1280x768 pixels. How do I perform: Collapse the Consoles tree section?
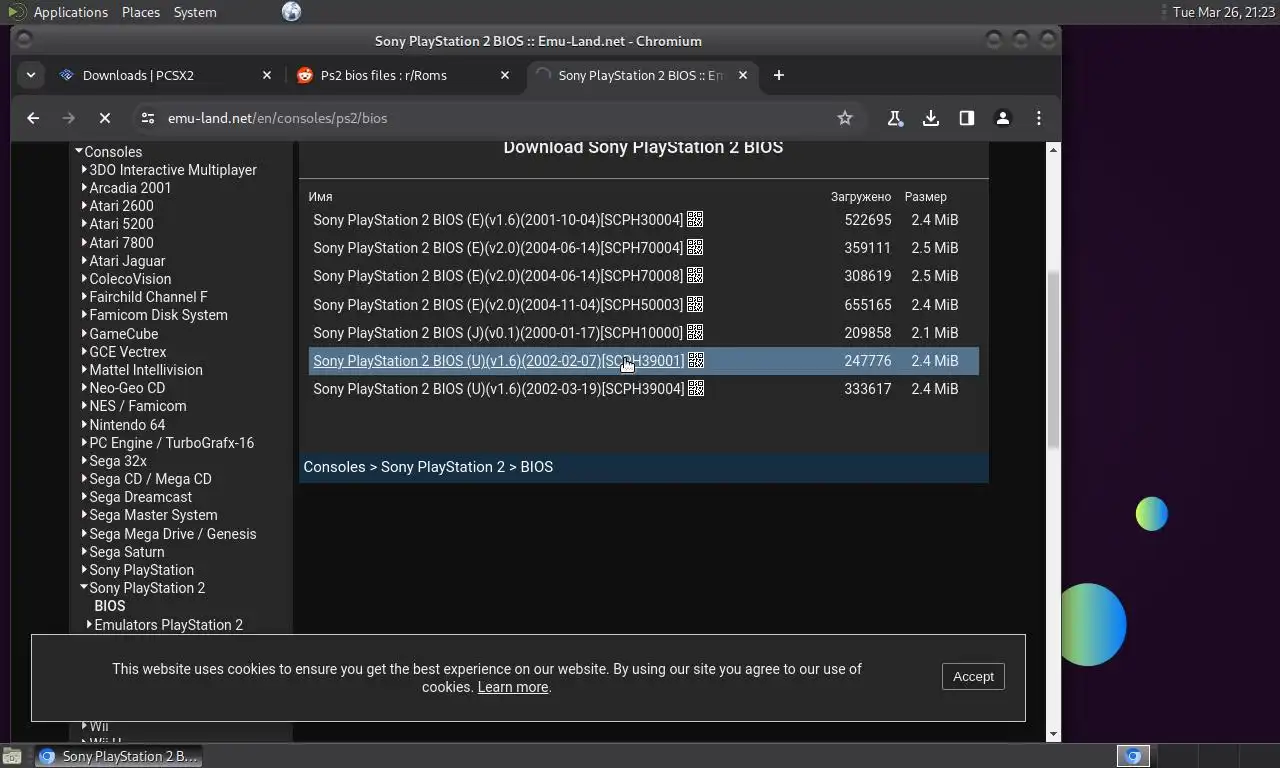79,151
